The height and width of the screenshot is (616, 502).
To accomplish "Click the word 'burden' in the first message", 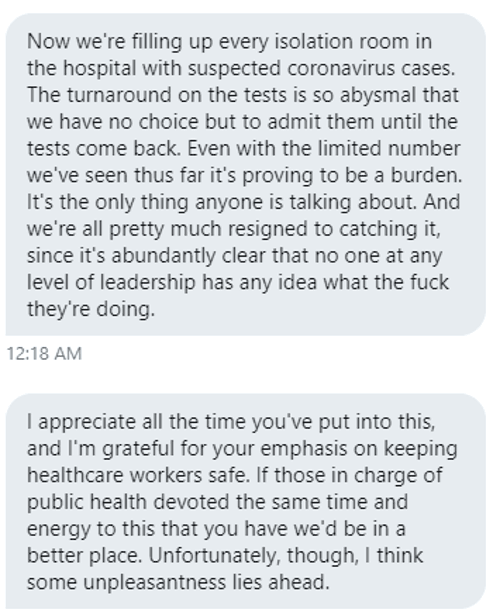I will pyautogui.click(x=424, y=175).
